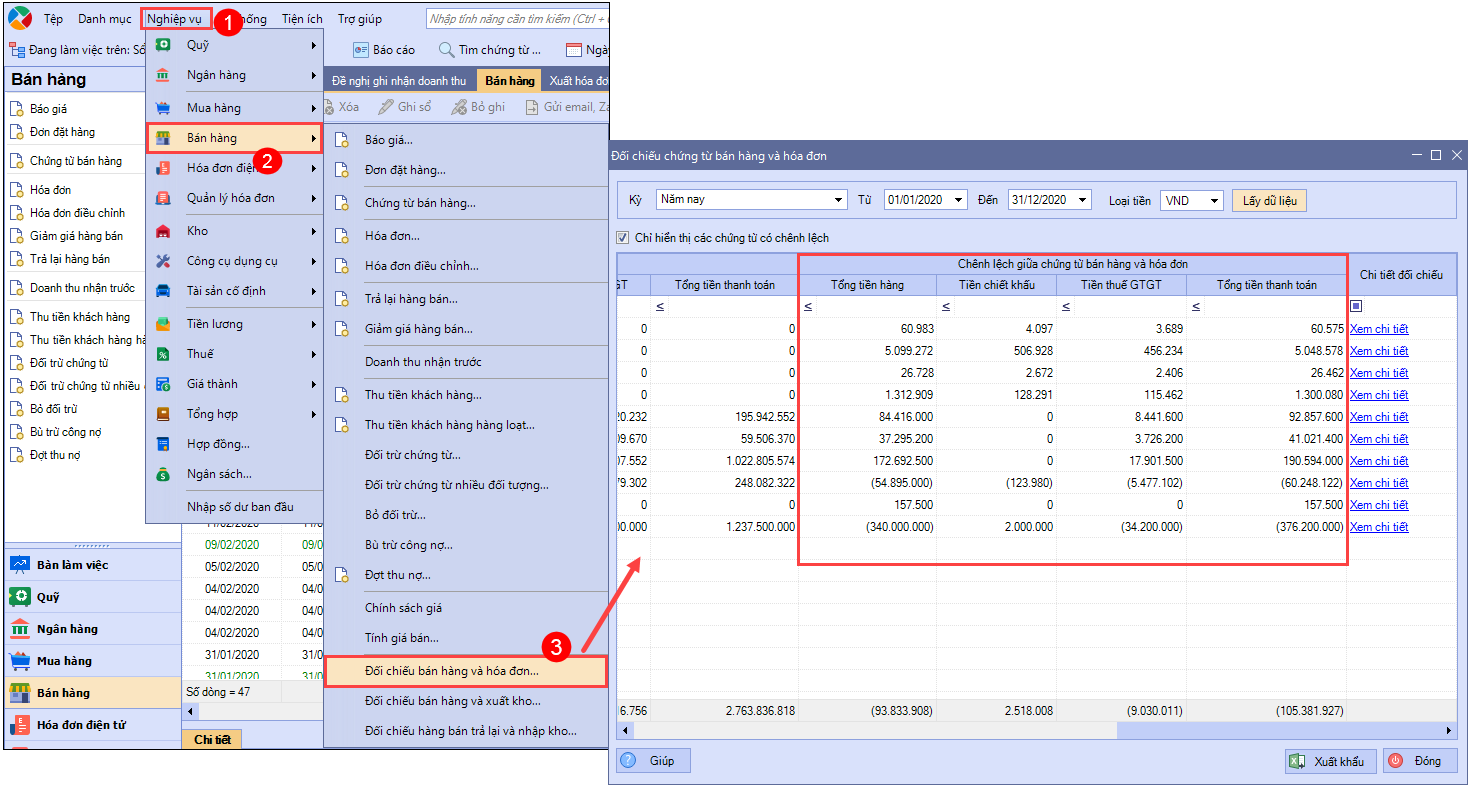The image size is (1470, 788).
Task: Click the Kho warehouse icon in menu
Action: point(164,231)
